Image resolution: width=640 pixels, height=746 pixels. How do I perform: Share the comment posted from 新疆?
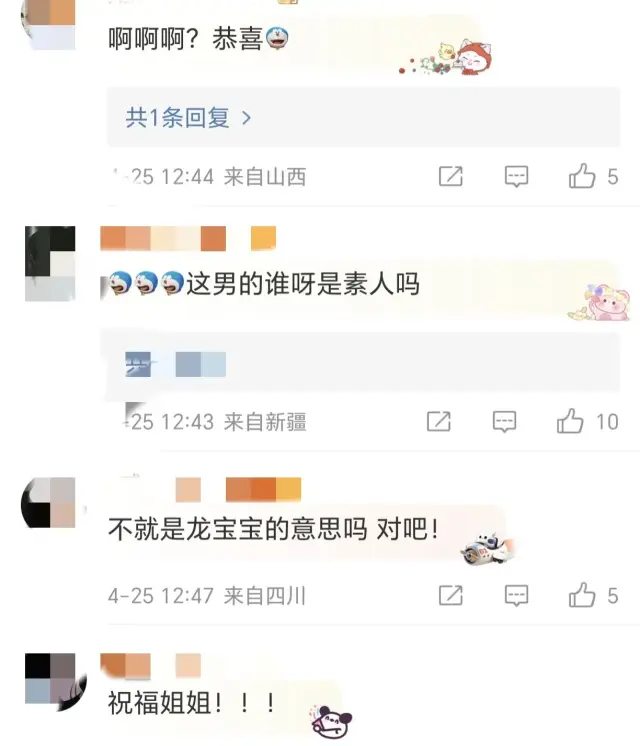[x=439, y=422]
